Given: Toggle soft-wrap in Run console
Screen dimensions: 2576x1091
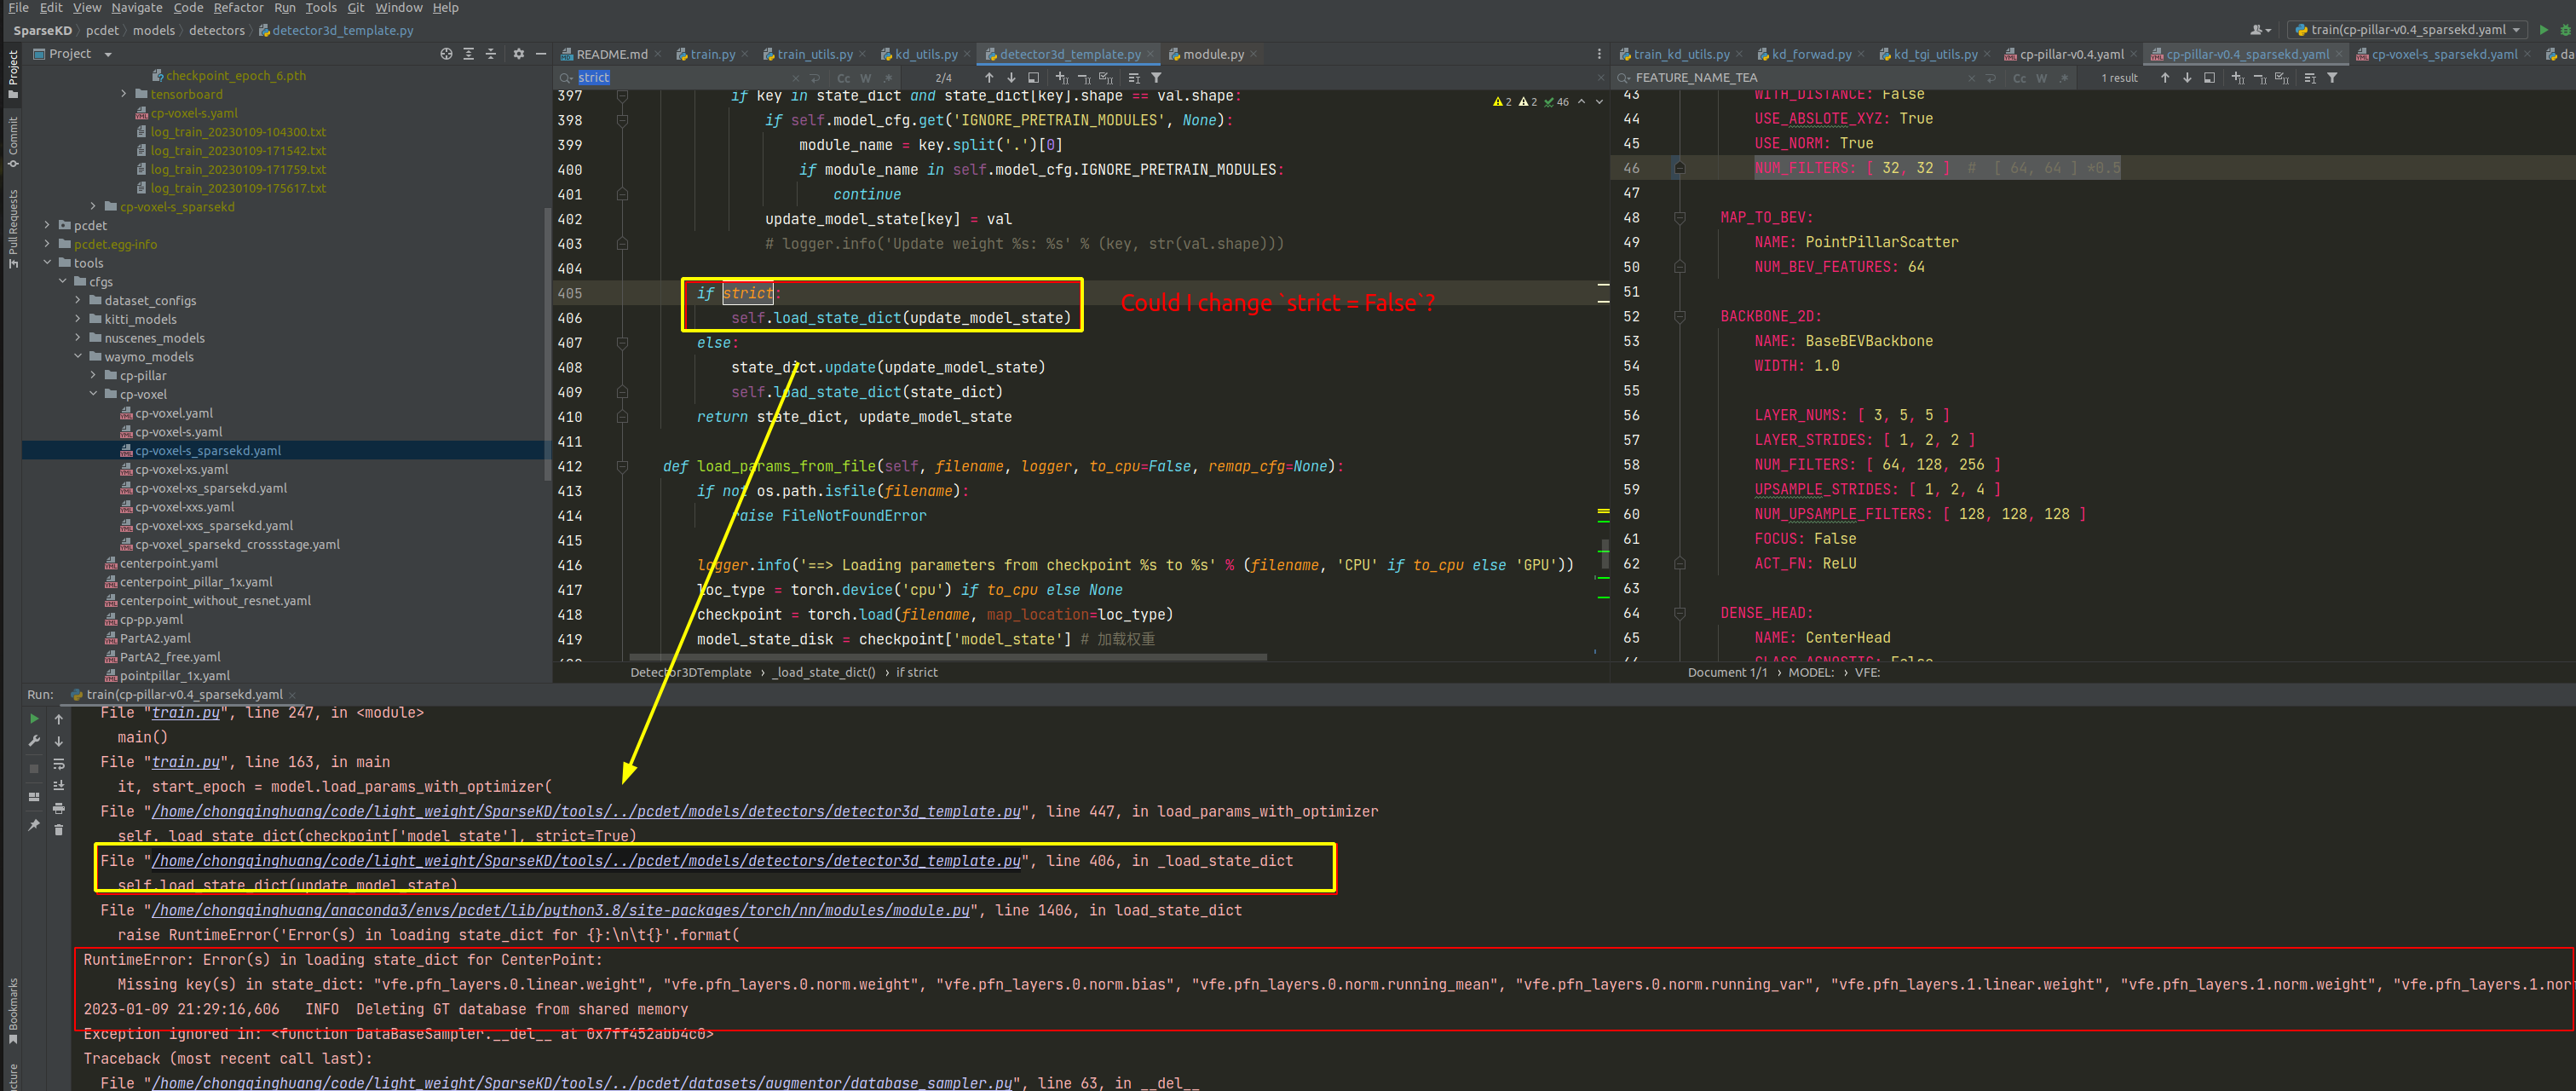Looking at the screenshot, I should point(59,763).
